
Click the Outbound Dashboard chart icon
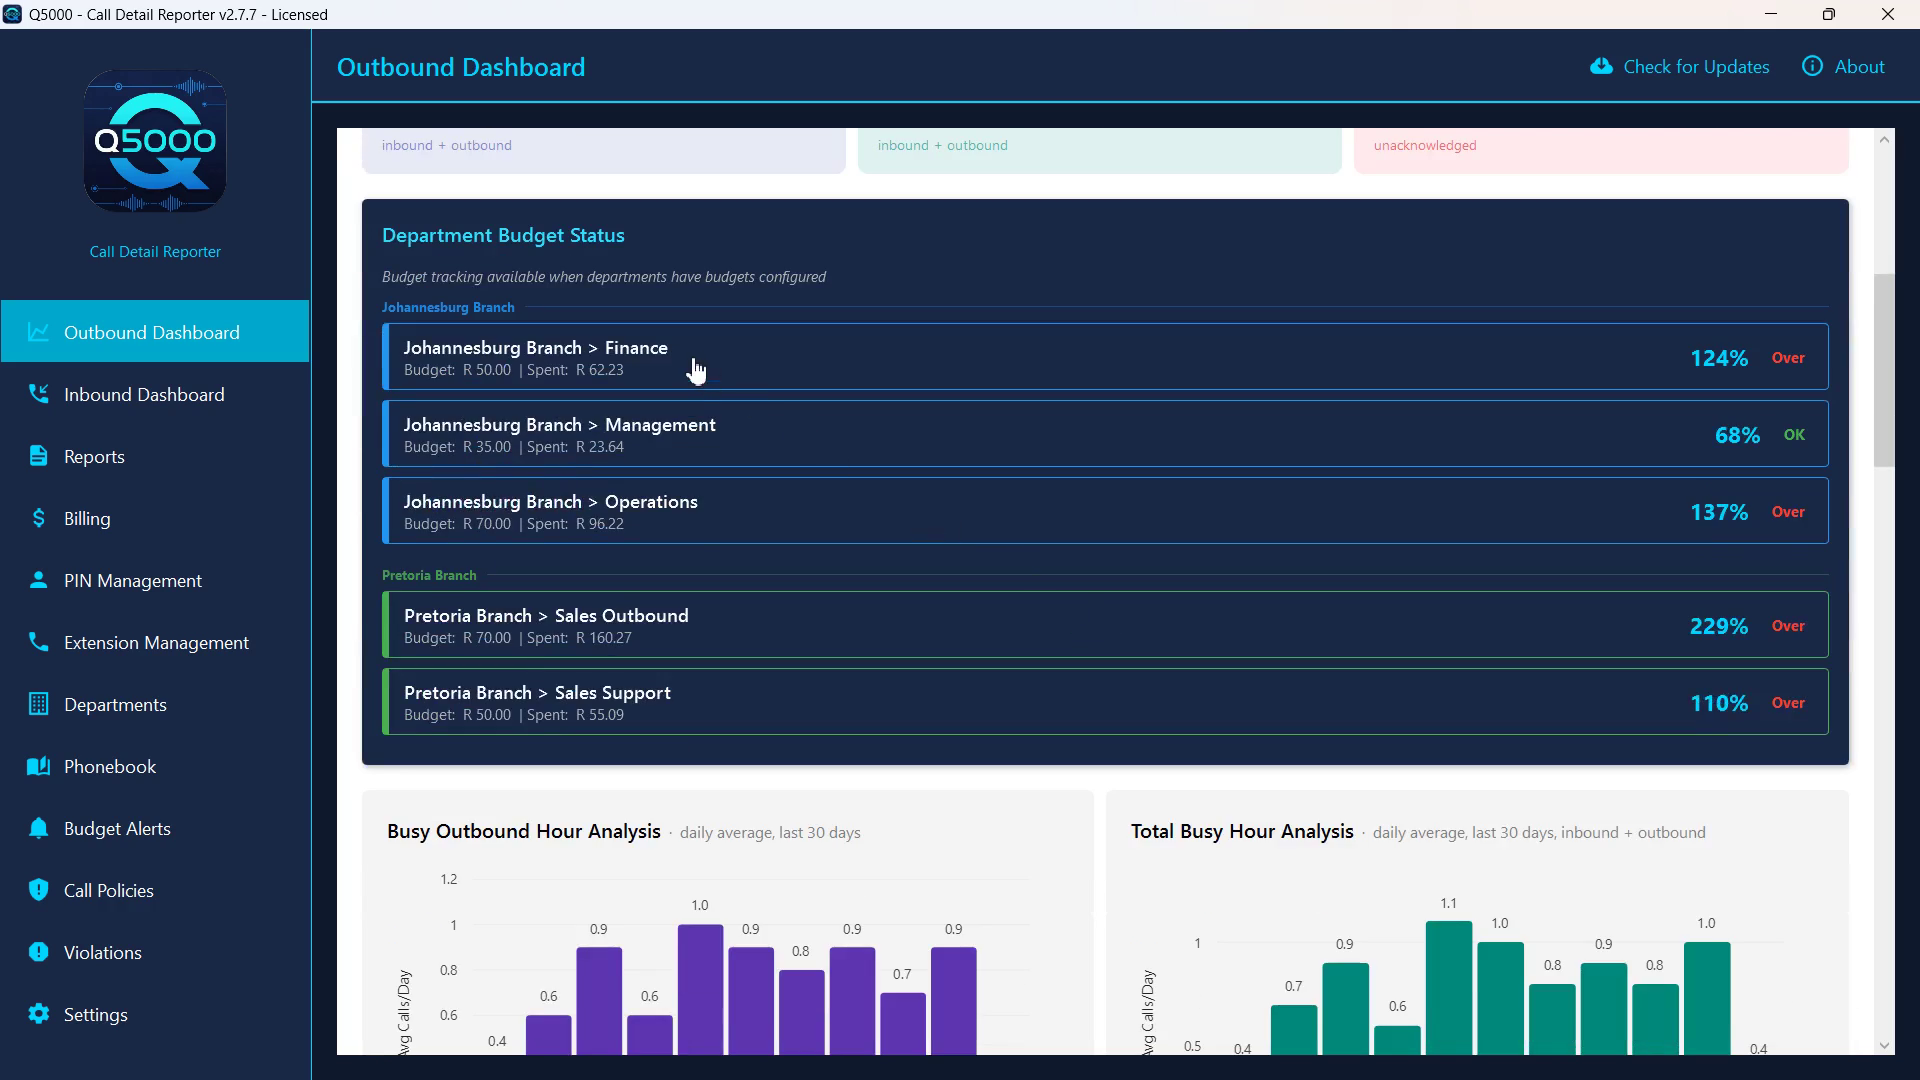tap(38, 332)
